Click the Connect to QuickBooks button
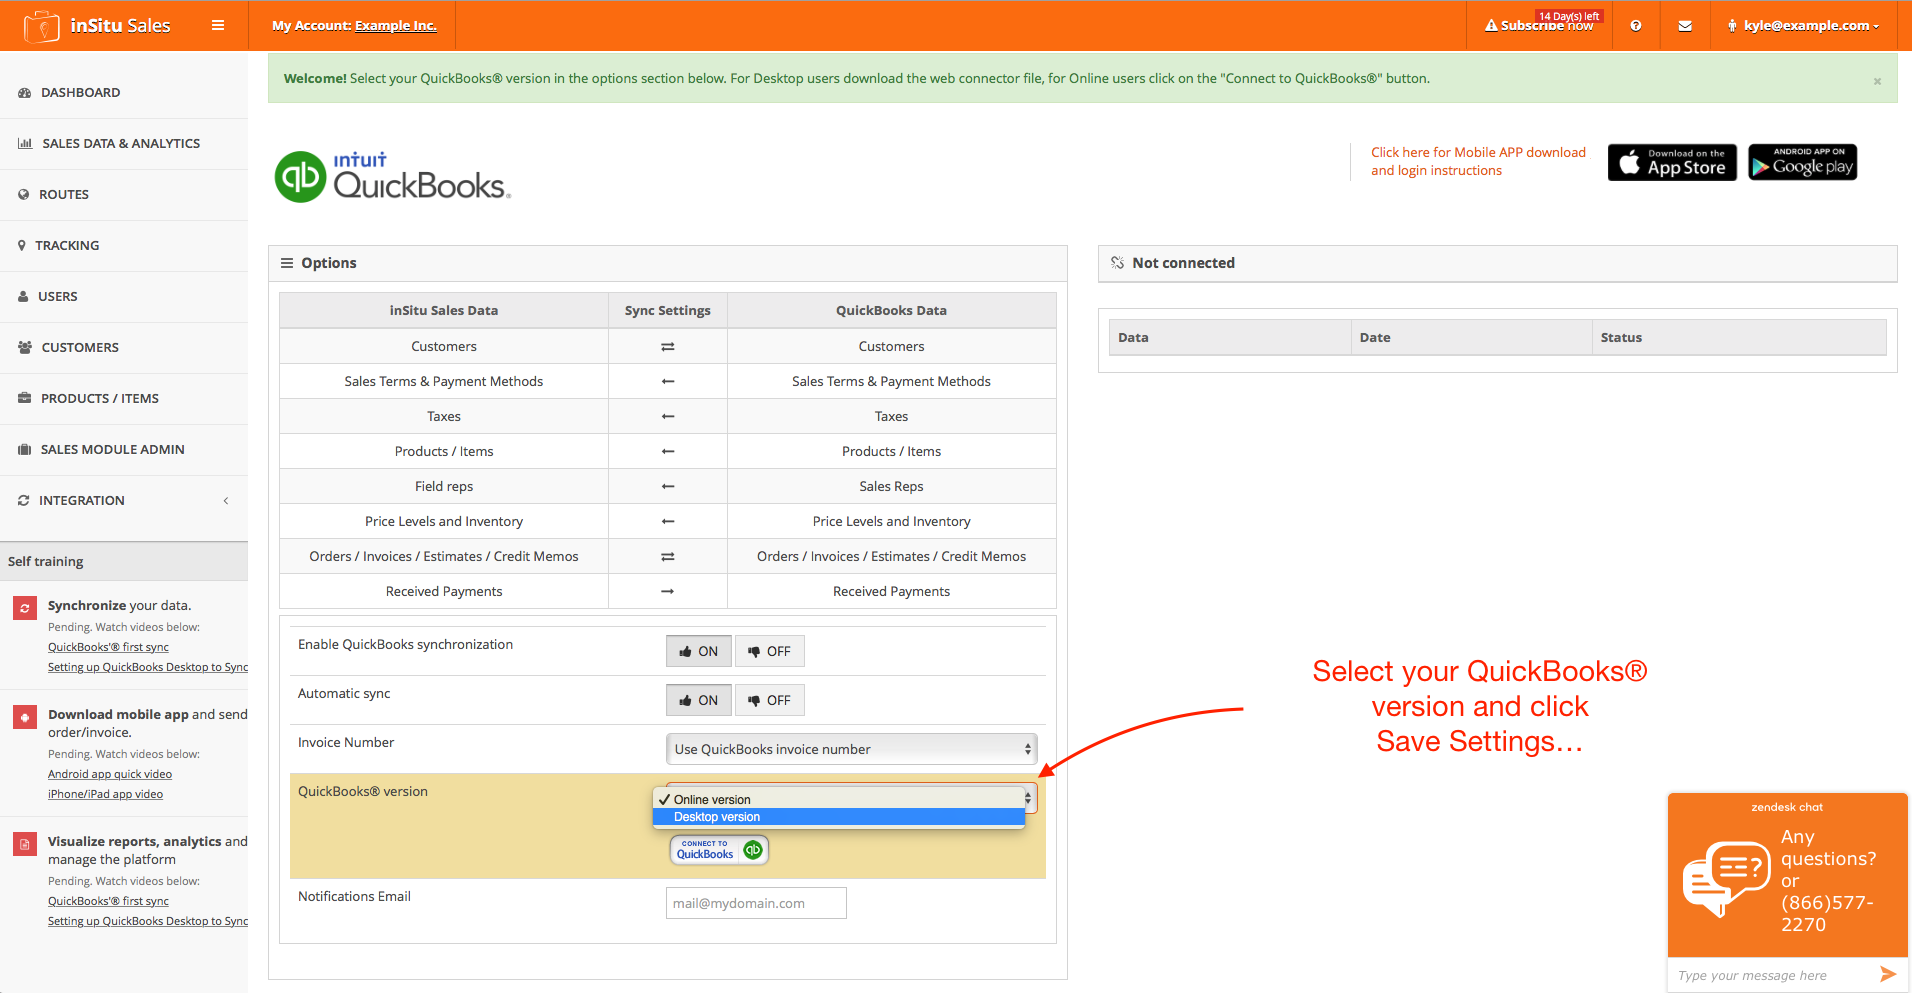1912x993 pixels. click(x=718, y=850)
